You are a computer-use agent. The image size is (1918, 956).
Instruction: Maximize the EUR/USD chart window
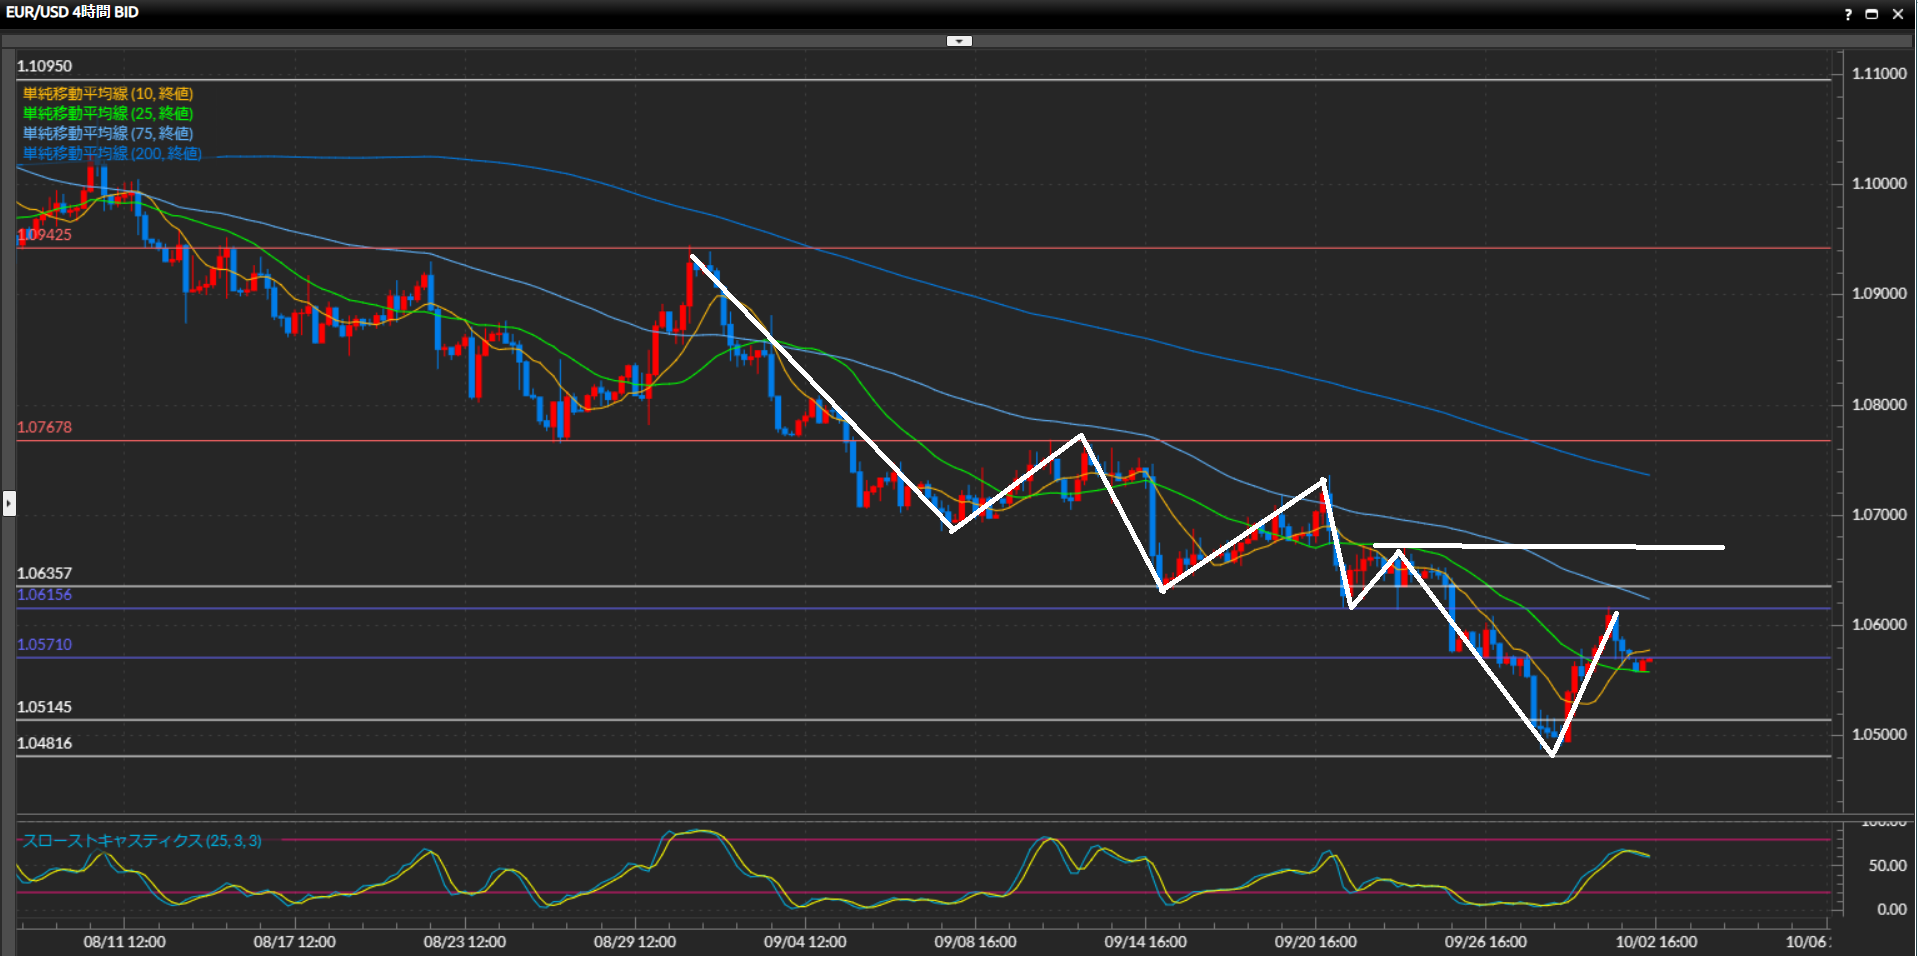1872,14
